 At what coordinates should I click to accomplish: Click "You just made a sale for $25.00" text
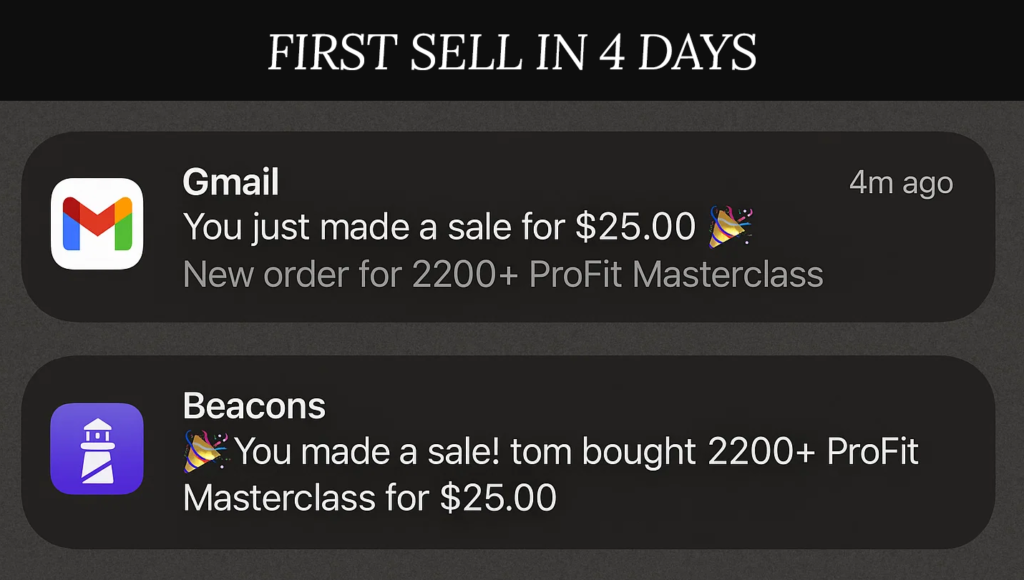pyautogui.click(x=440, y=227)
